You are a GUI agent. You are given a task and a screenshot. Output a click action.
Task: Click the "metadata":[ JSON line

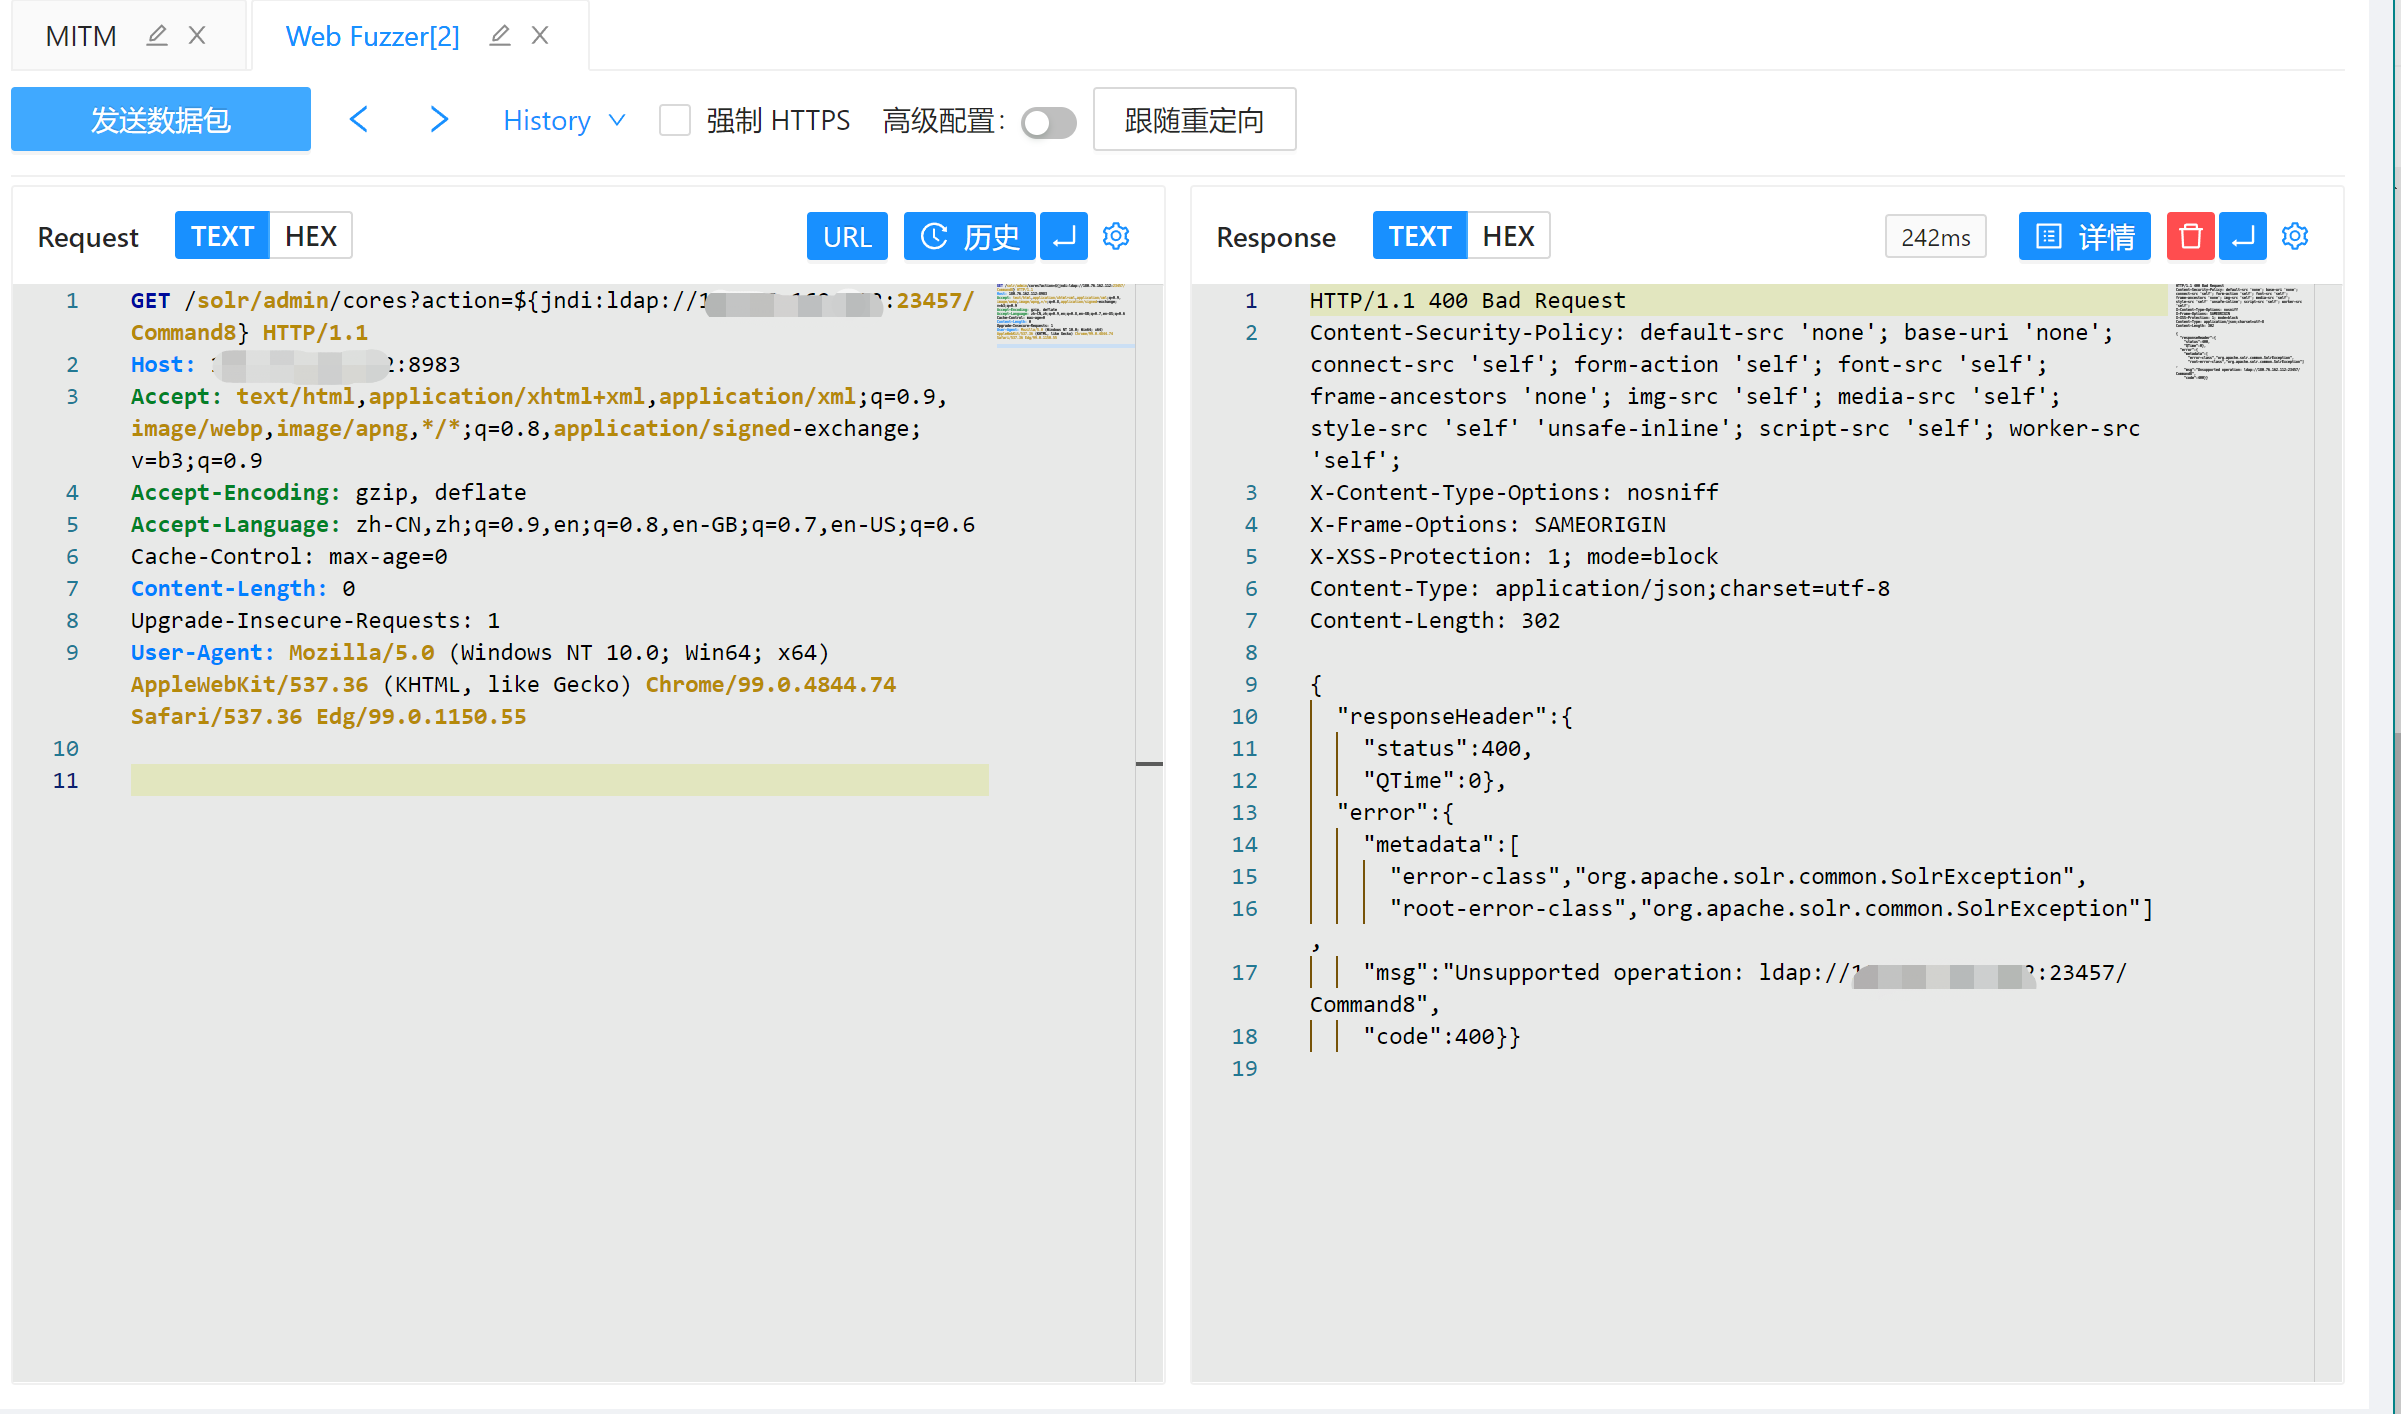1441,845
